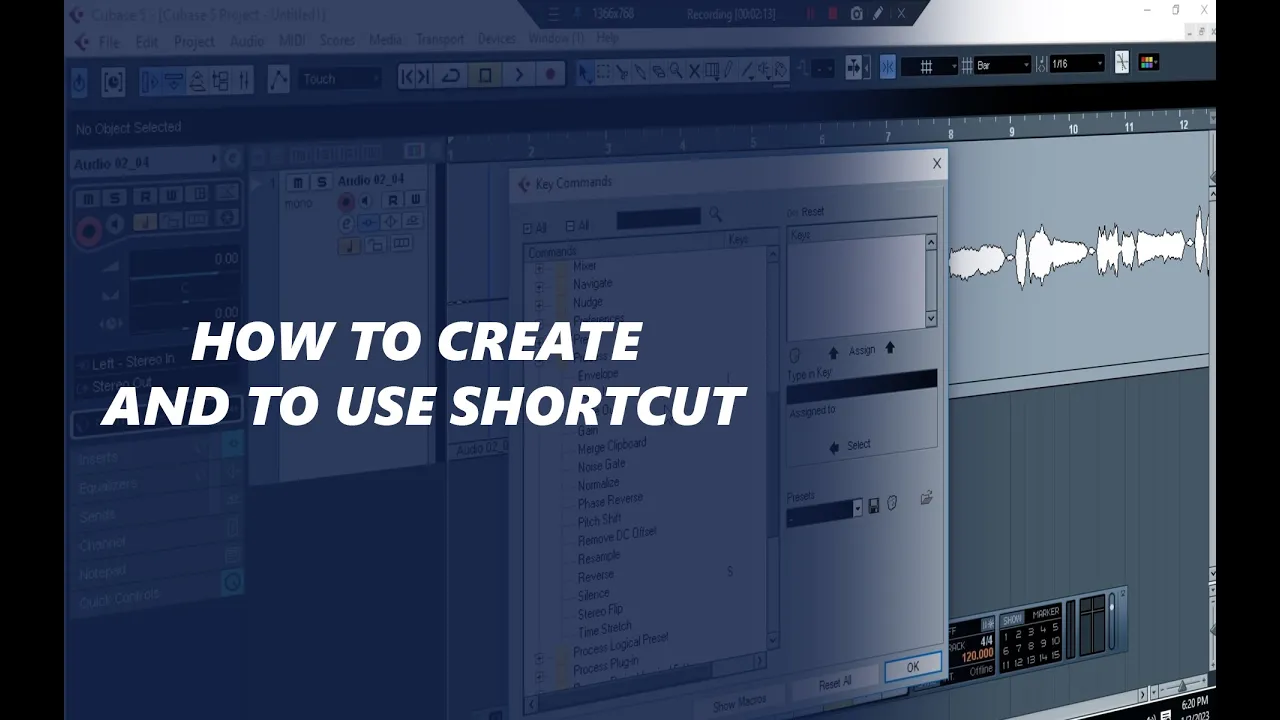Select the Stereo Flip command

(x=600, y=611)
